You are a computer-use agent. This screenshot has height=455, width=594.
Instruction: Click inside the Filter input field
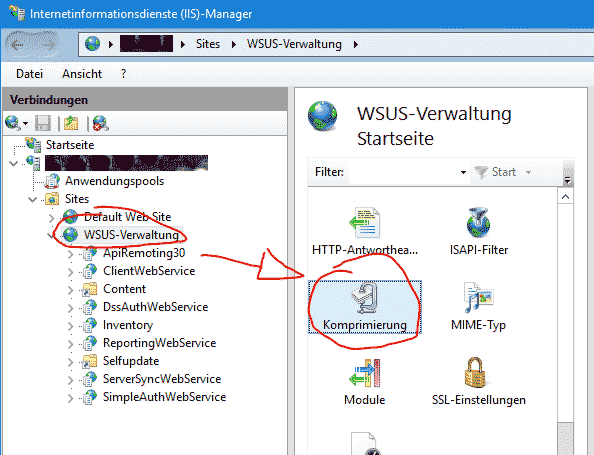click(x=404, y=172)
